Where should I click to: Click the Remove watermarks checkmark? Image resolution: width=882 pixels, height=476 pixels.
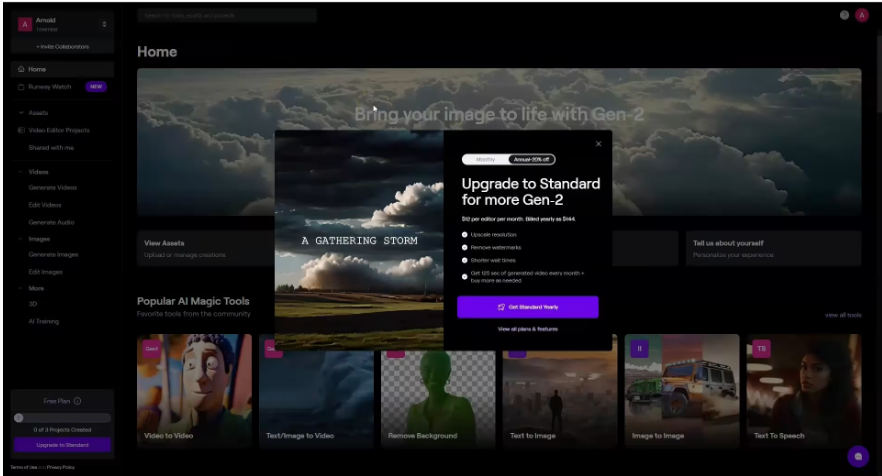tap(465, 248)
